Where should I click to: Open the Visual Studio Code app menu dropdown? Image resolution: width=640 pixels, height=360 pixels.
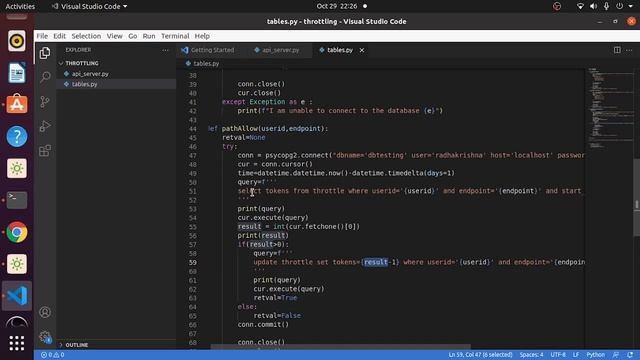click(x=89, y=6)
